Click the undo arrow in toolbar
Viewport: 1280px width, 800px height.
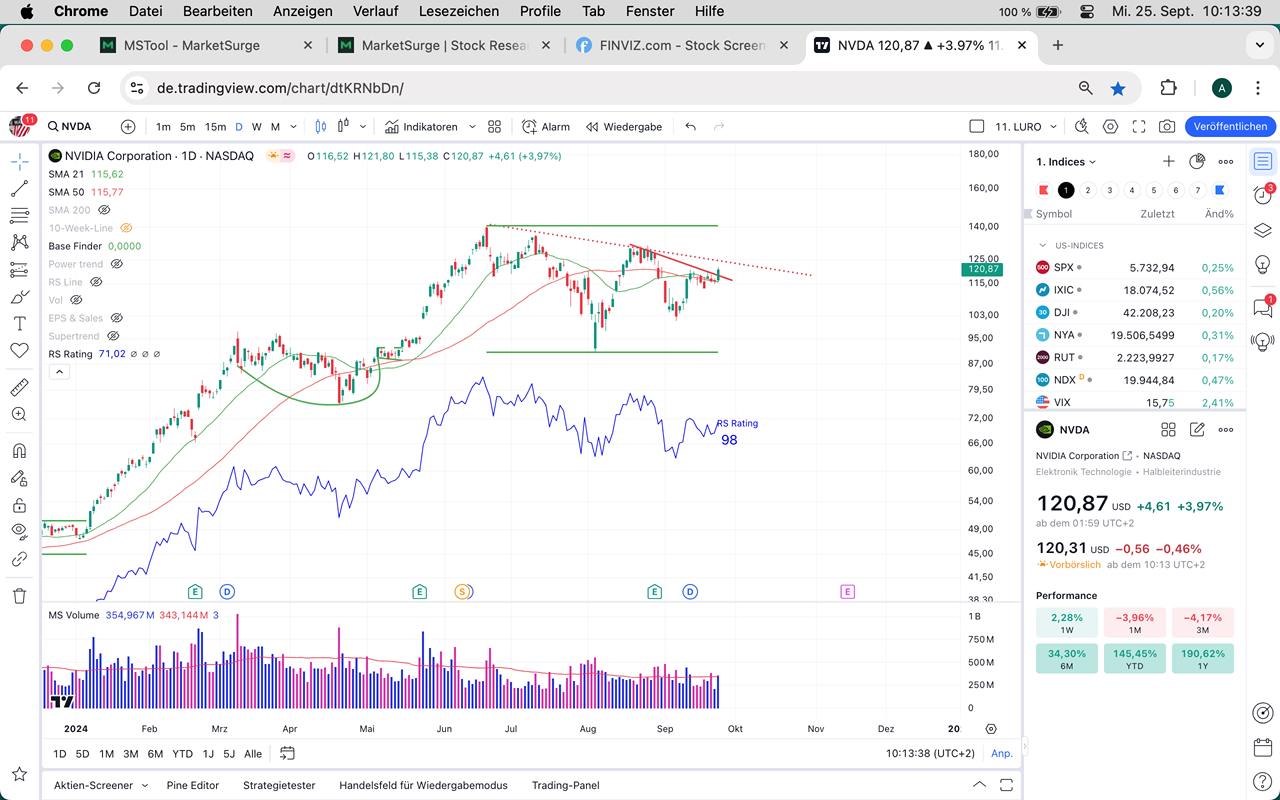[x=690, y=127]
